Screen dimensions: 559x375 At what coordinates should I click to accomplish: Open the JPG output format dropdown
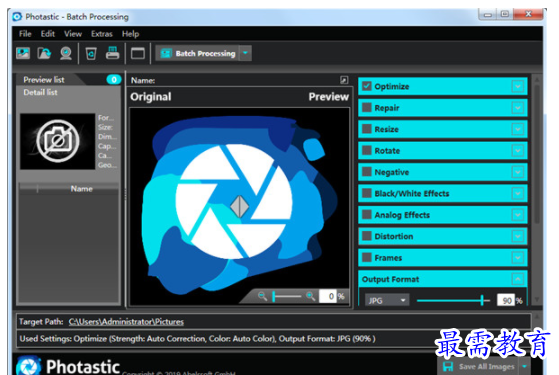pyautogui.click(x=387, y=300)
